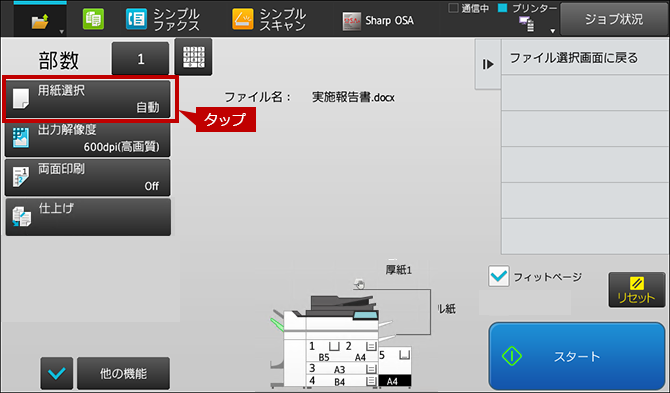Tap the copies count field showing 1

point(140,59)
